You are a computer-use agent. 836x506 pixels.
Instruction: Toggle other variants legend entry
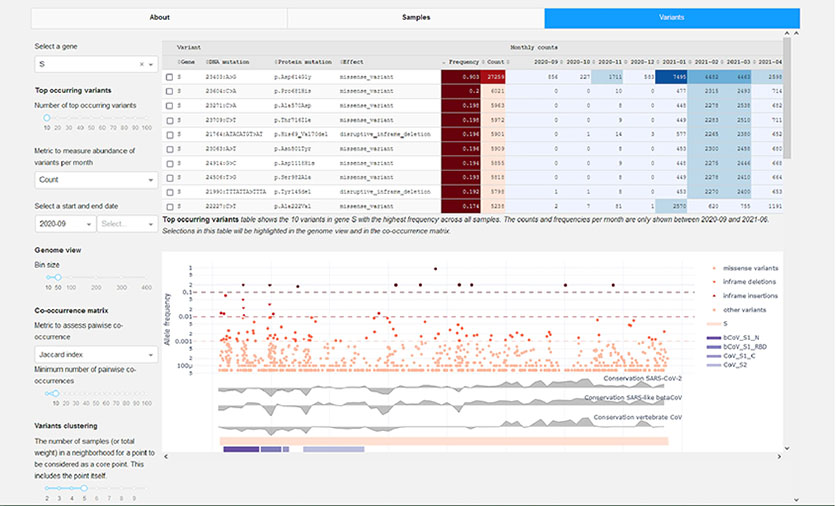(739, 310)
